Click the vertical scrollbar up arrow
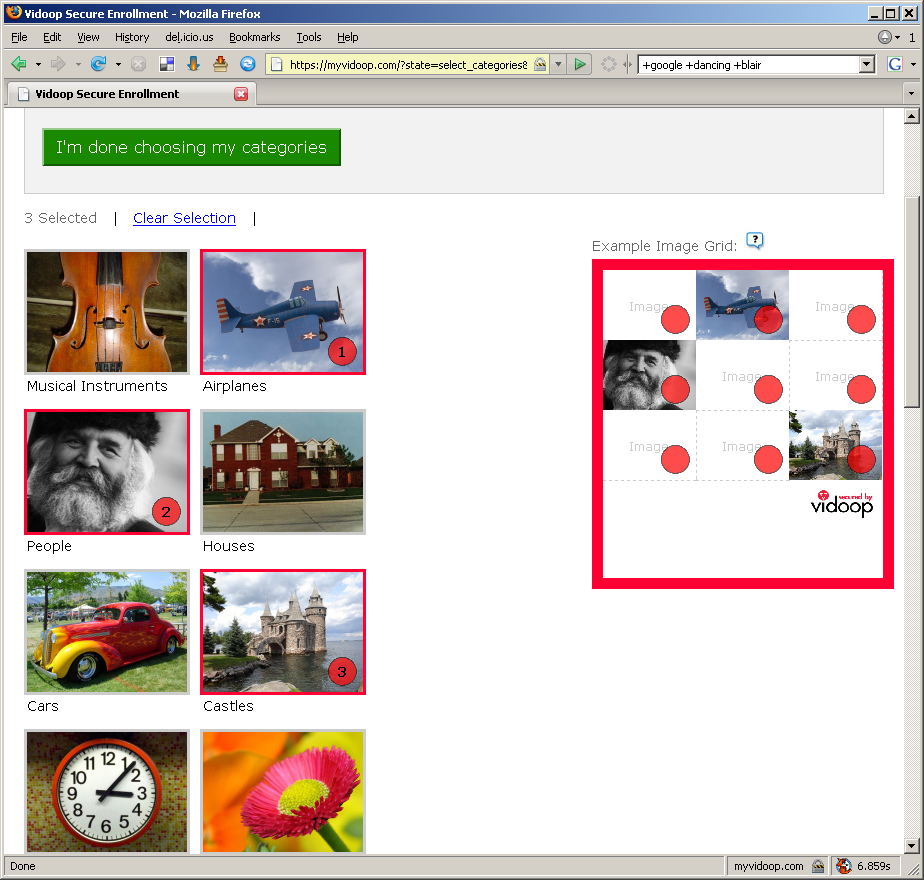This screenshot has width=924, height=880. coord(912,116)
